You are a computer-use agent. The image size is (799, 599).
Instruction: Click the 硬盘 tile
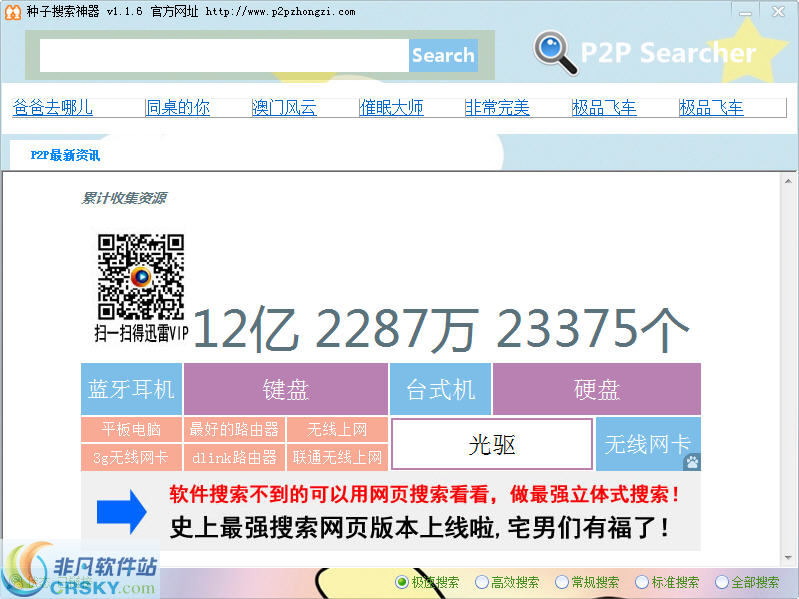[597, 389]
